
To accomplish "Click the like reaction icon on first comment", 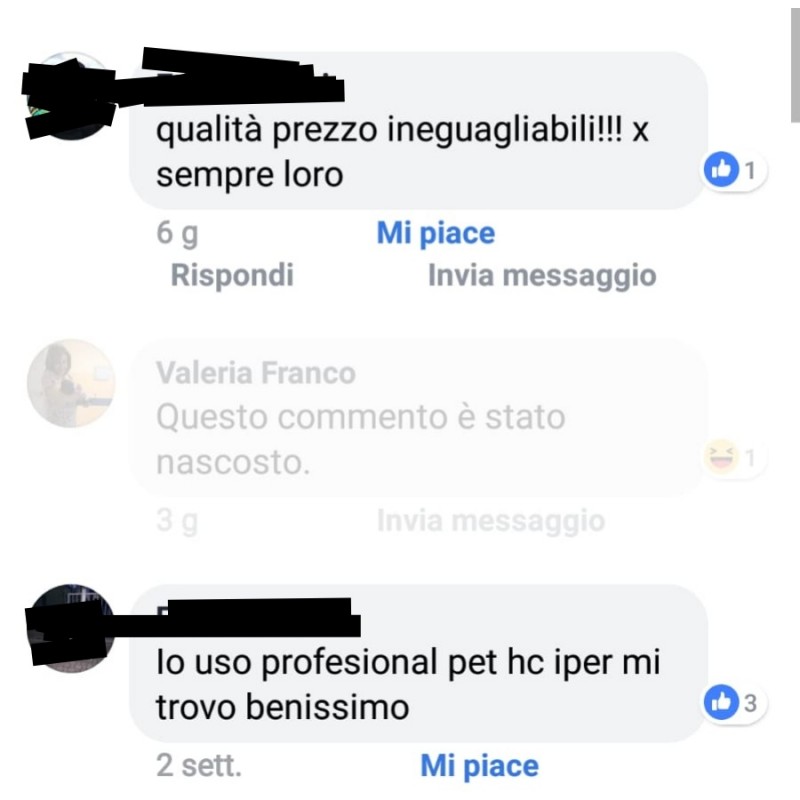I will point(721,169).
